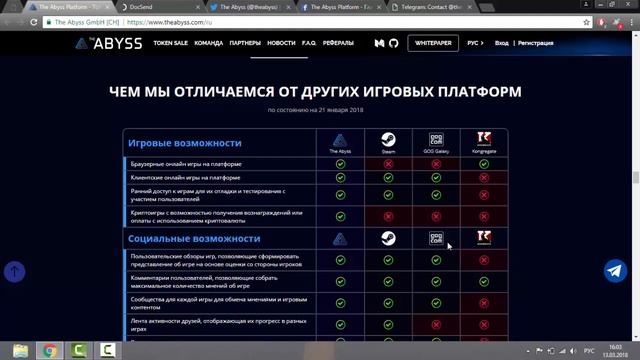Click the Chrome icon in the taskbar

[50, 351]
